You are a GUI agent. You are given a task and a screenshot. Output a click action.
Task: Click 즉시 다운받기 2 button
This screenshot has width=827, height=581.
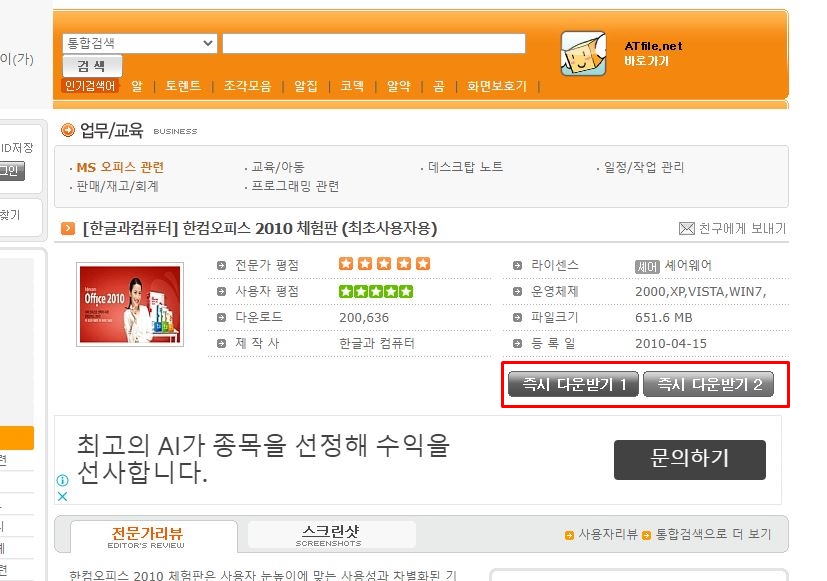(709, 384)
